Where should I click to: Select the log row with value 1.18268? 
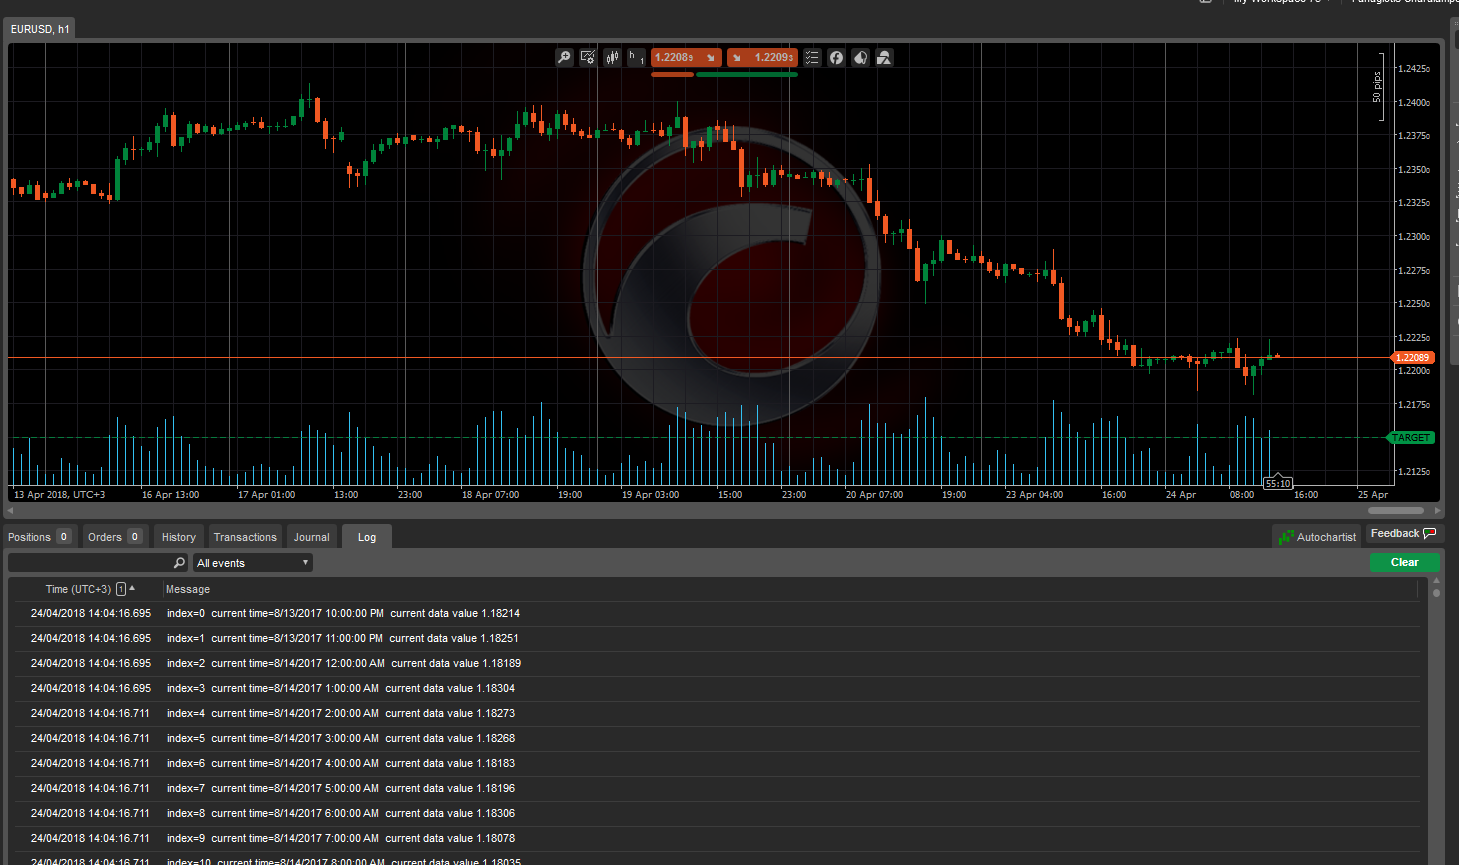[718, 739]
